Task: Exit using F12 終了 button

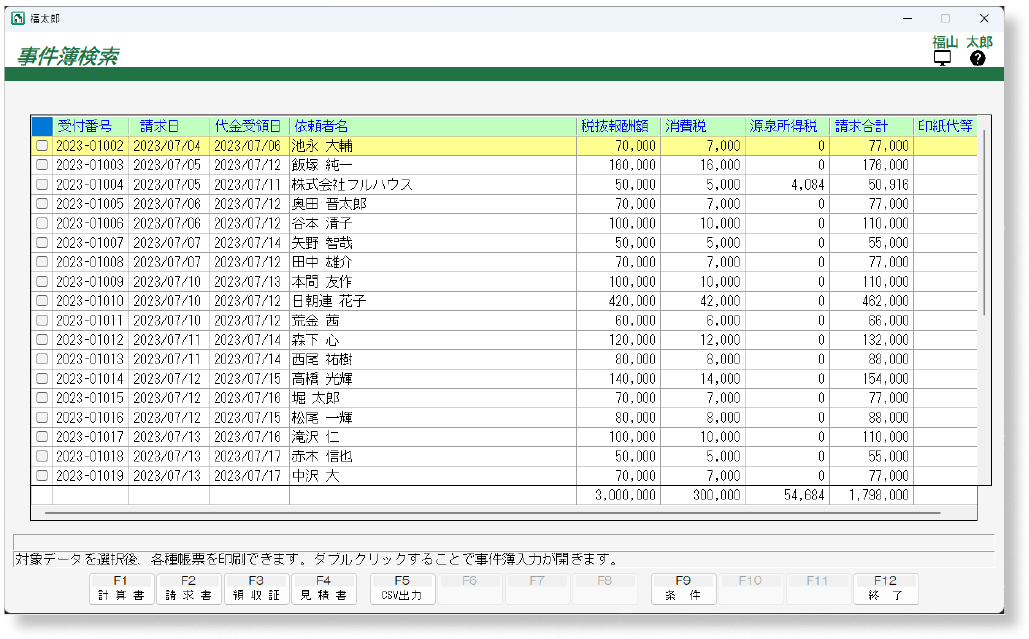Action: coord(884,588)
